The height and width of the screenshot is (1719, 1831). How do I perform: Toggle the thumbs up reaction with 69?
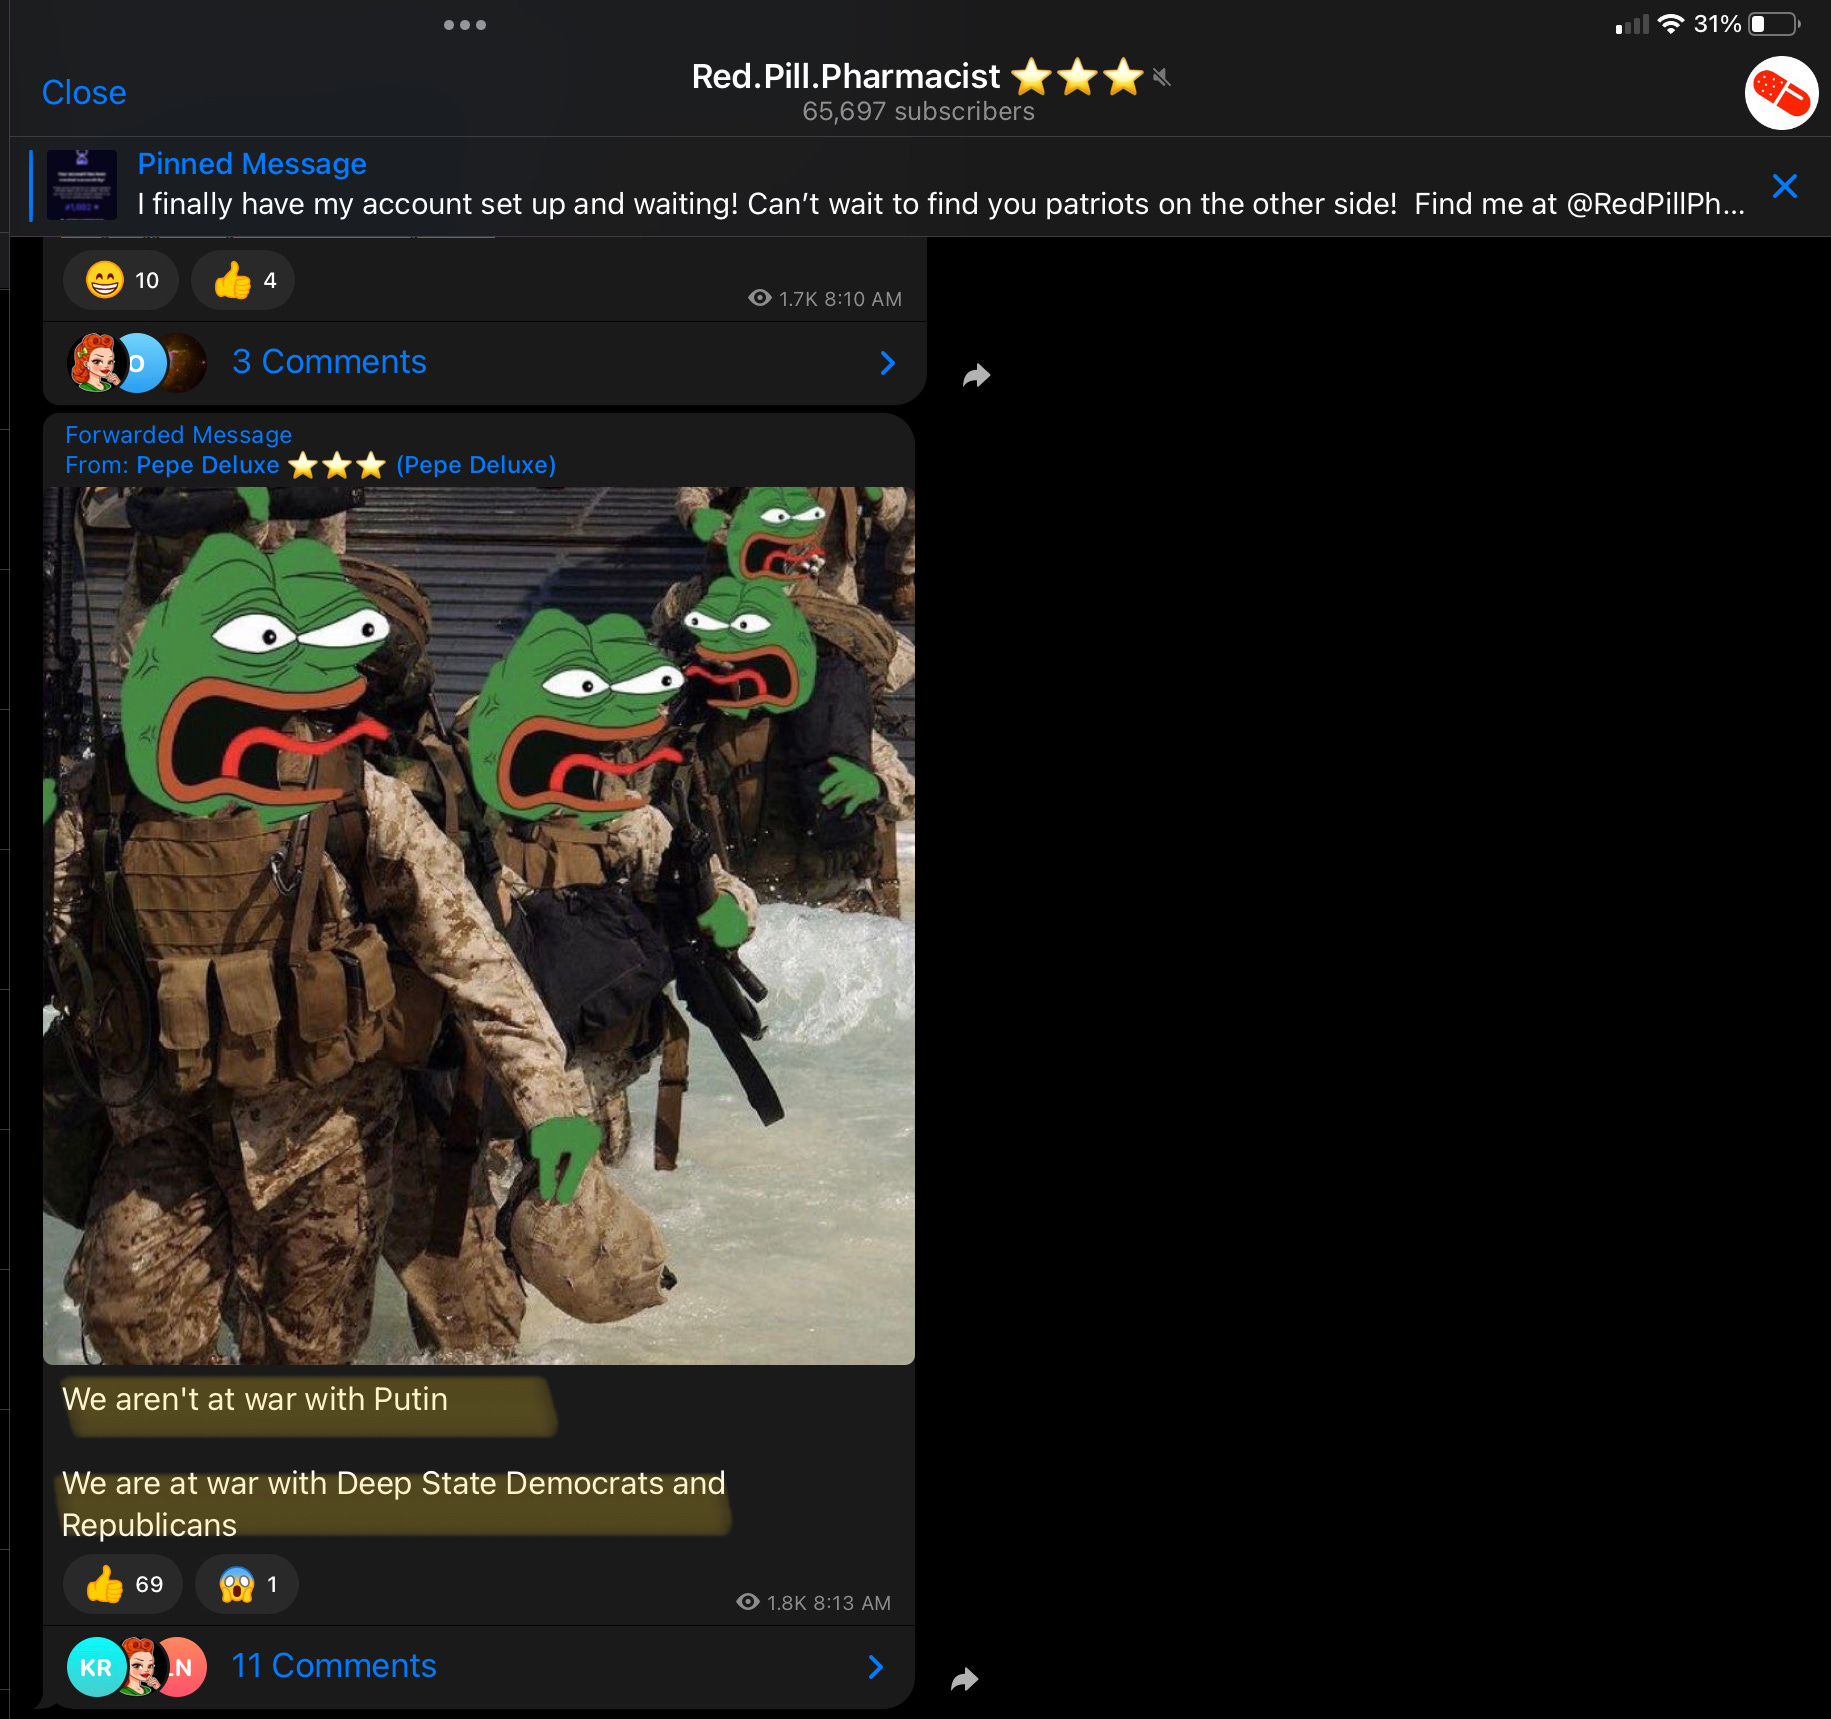(123, 1584)
